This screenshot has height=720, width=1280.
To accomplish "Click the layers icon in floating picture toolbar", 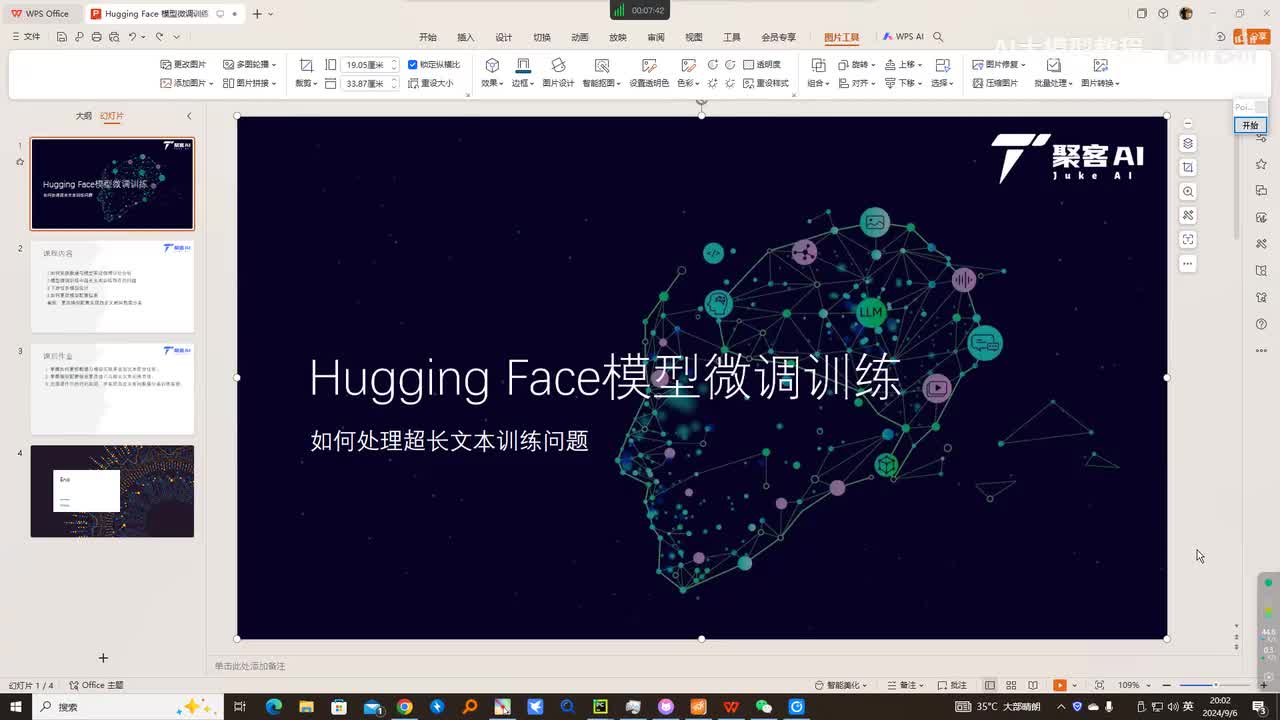I will pos(1188,143).
